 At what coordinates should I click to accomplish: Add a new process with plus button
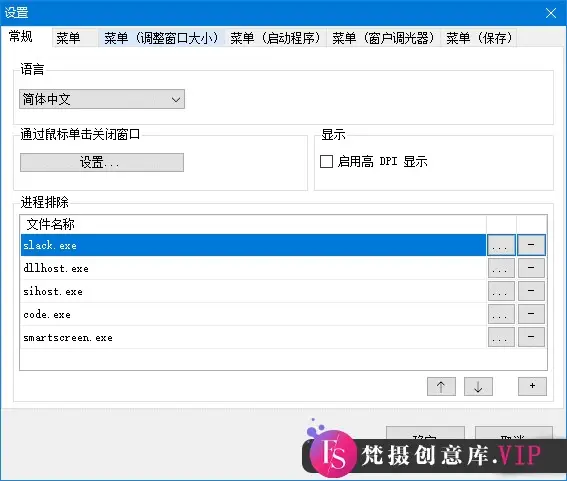coord(532,387)
